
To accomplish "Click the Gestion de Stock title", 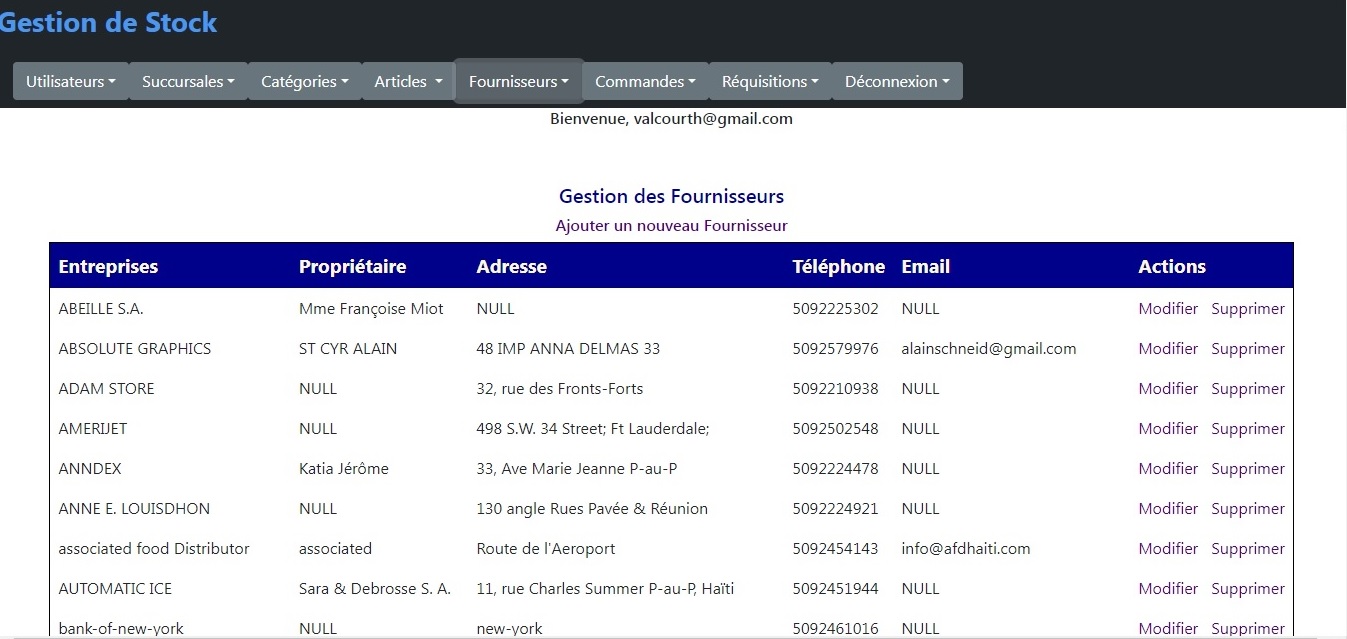I will pos(108,23).
